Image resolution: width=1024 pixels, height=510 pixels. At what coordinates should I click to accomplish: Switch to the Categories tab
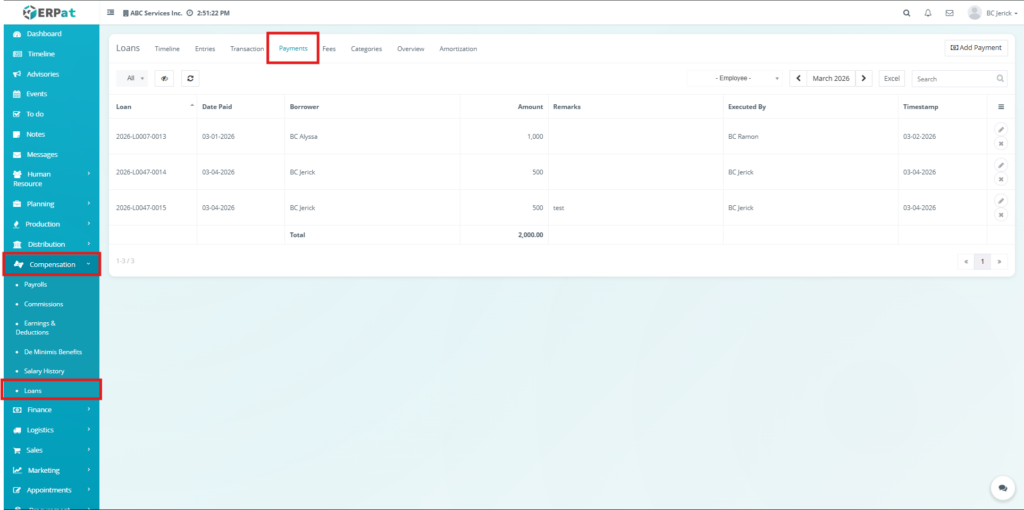tap(366, 49)
